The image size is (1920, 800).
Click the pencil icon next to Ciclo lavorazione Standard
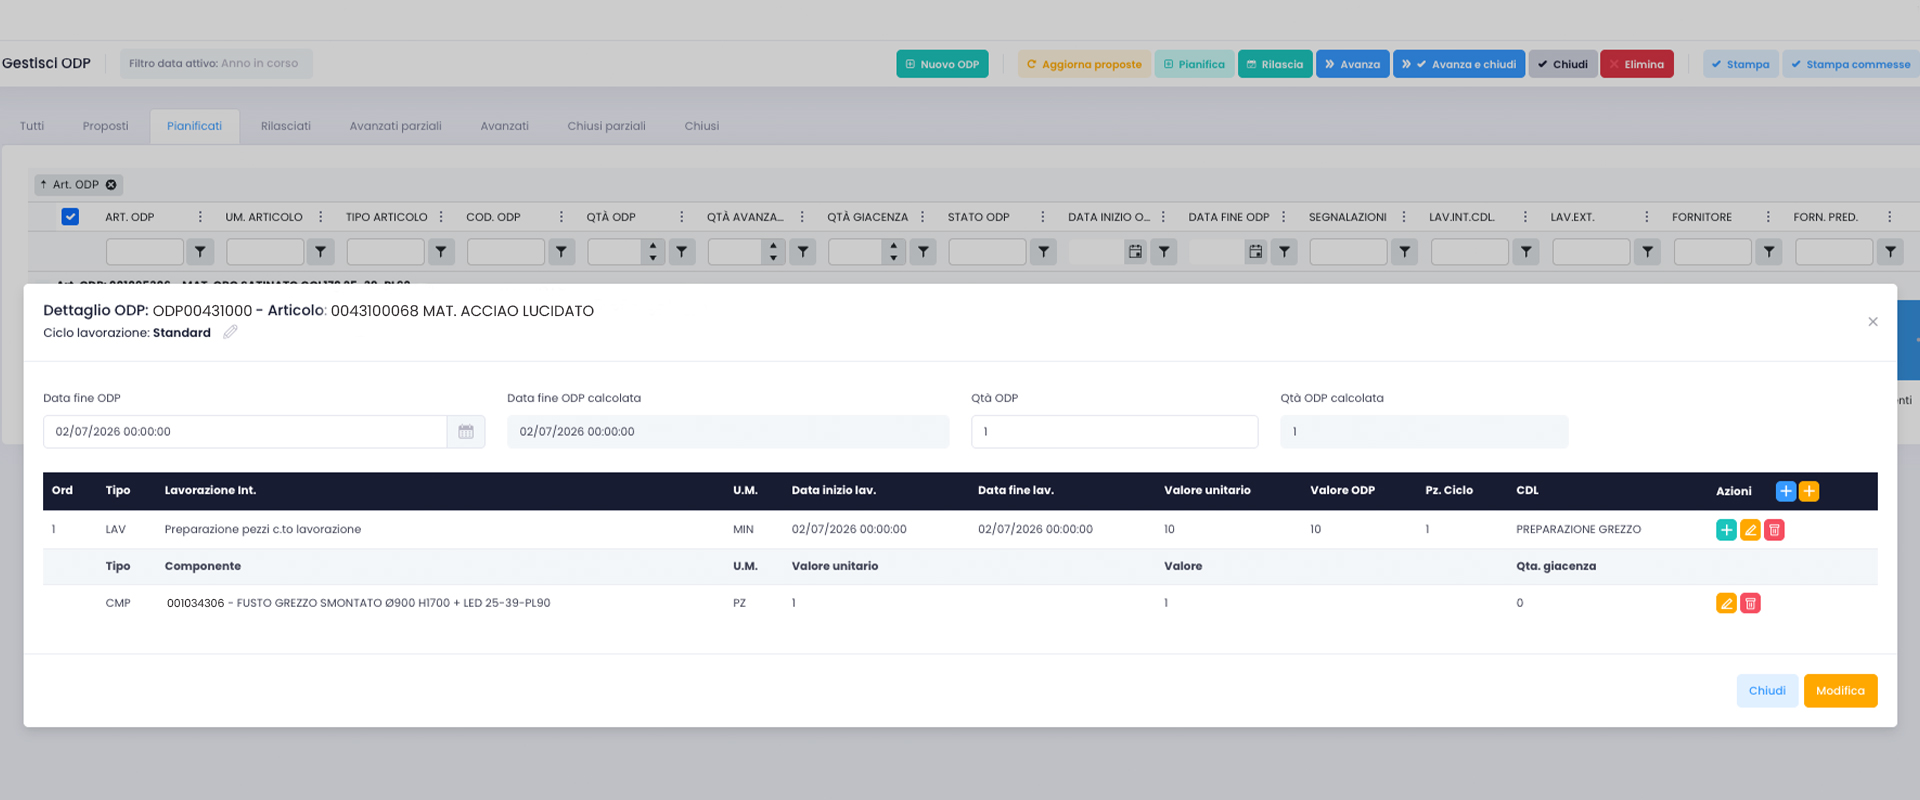(x=230, y=332)
